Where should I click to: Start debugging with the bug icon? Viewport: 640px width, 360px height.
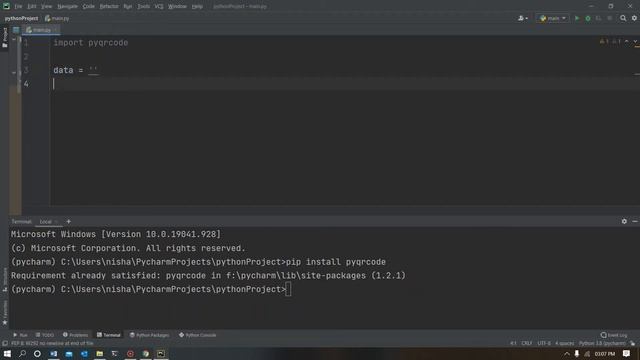click(x=588, y=18)
